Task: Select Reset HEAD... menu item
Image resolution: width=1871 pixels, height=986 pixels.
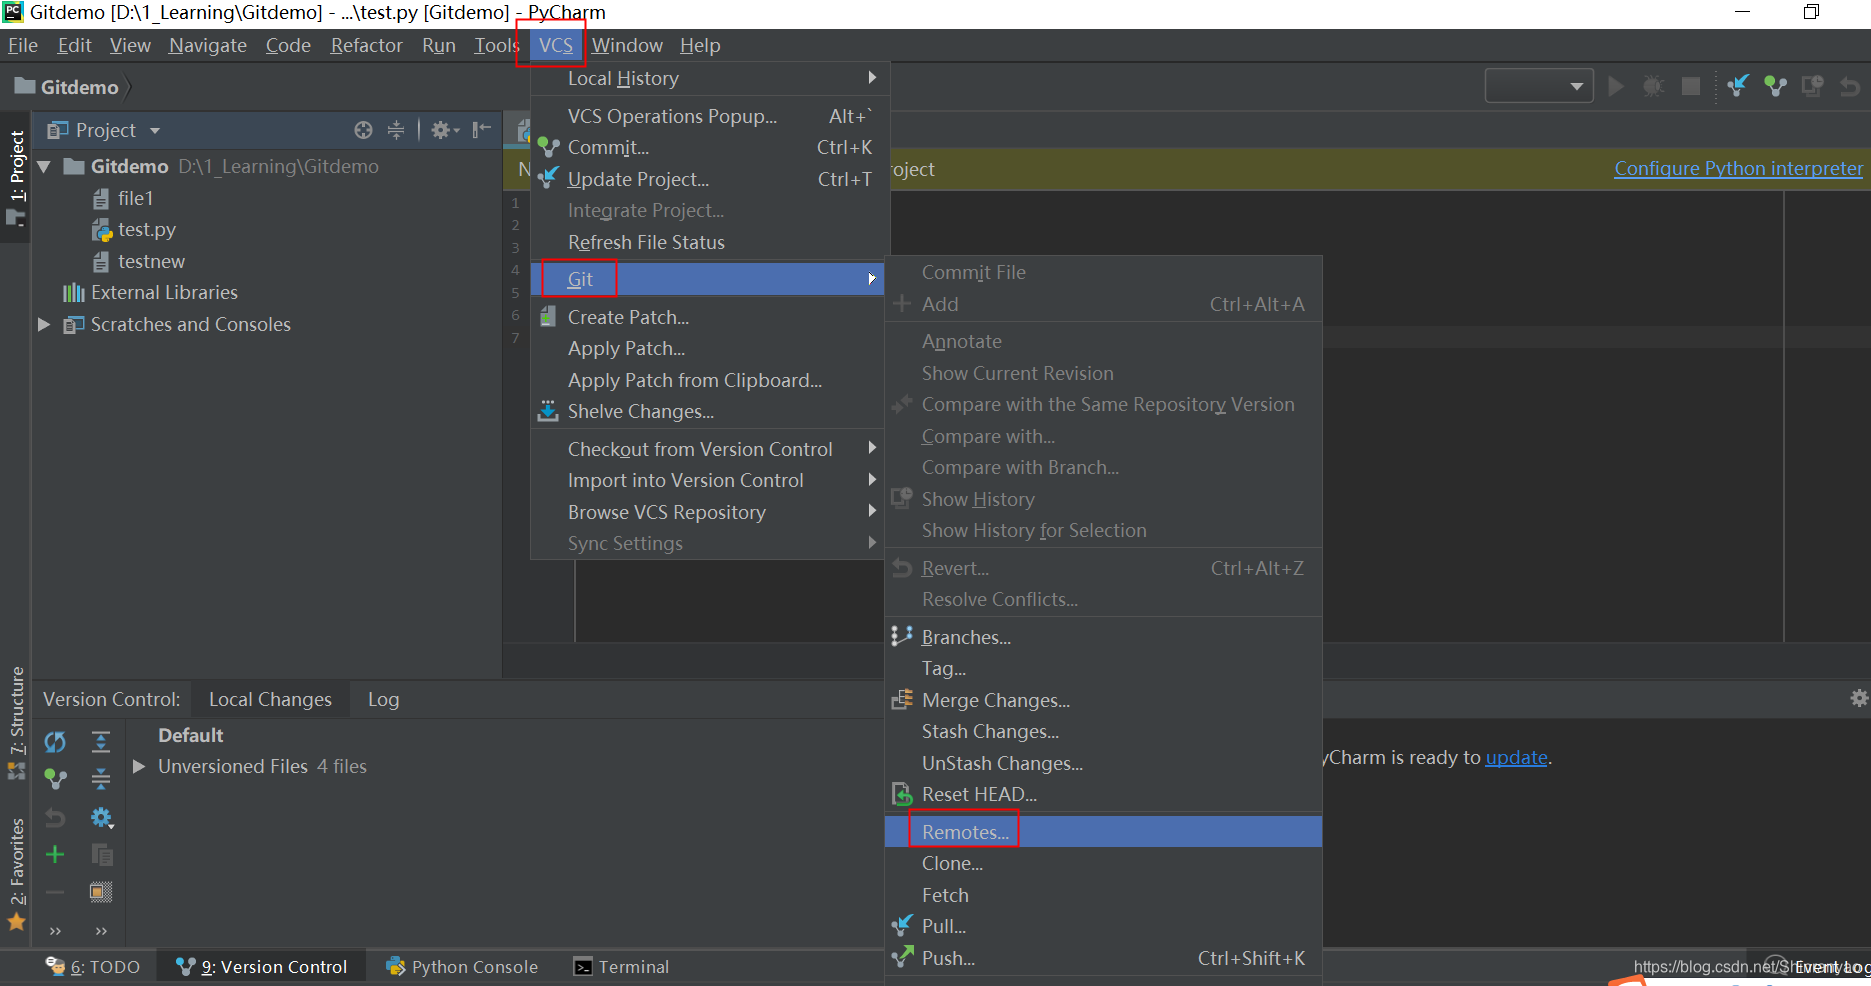Action: coord(1104,794)
